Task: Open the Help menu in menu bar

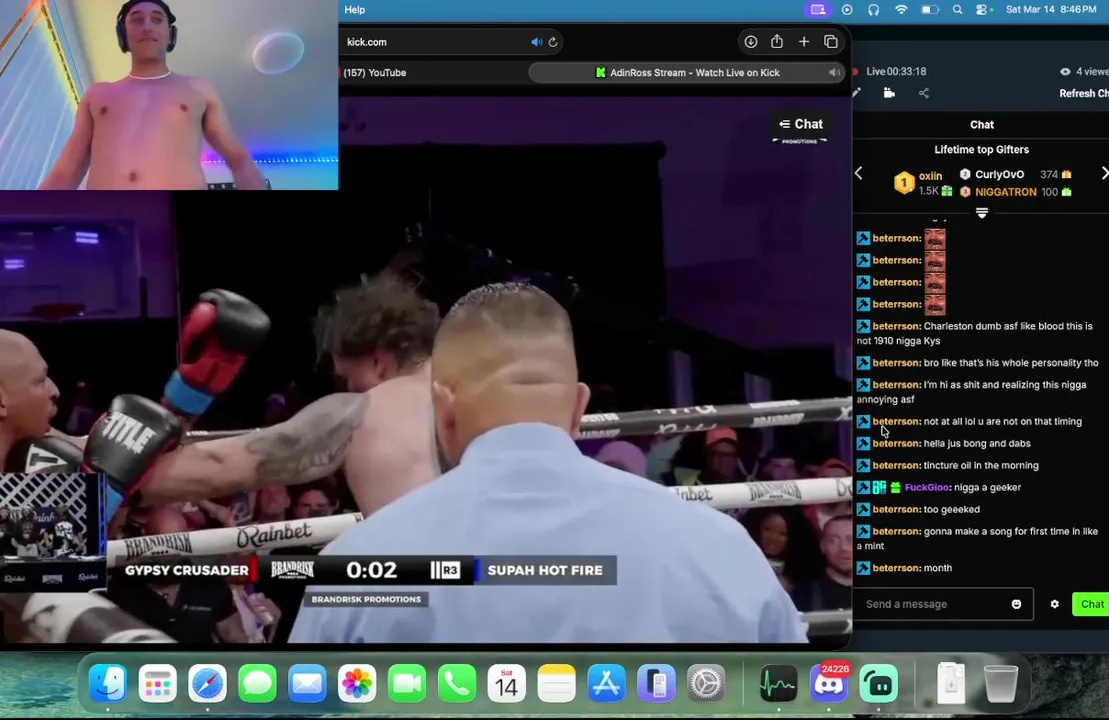Action: (x=354, y=10)
